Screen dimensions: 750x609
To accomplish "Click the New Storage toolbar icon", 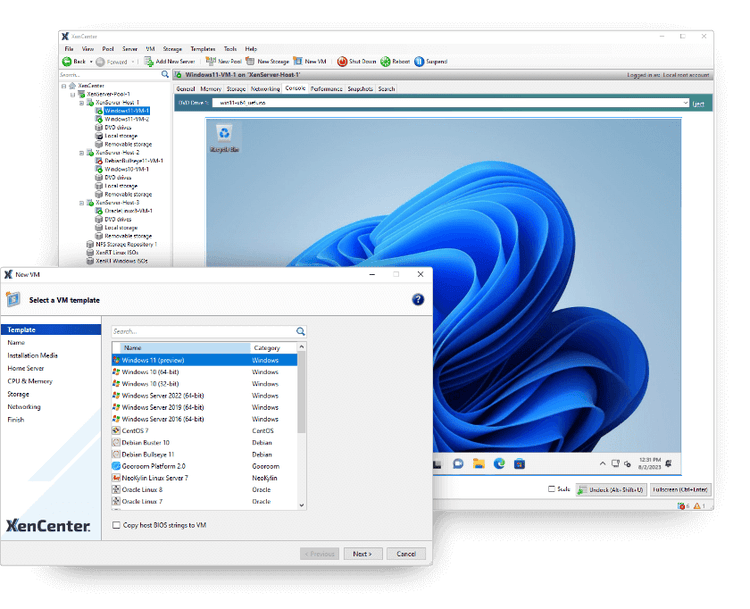I will (250, 61).
